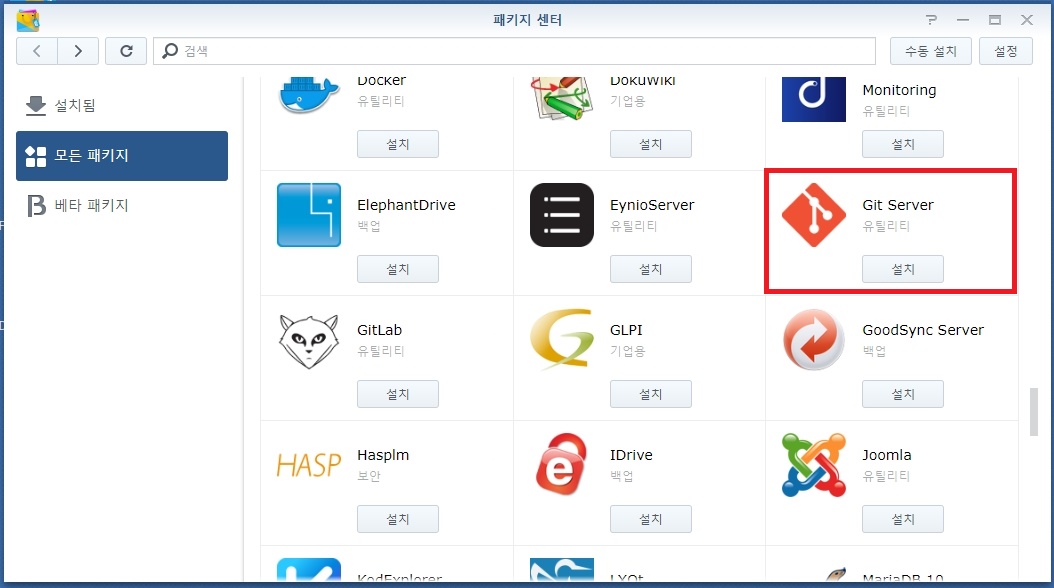Click the package list vertical scrollbar thumb
This screenshot has height=588, width=1054.
pyautogui.click(x=1034, y=412)
